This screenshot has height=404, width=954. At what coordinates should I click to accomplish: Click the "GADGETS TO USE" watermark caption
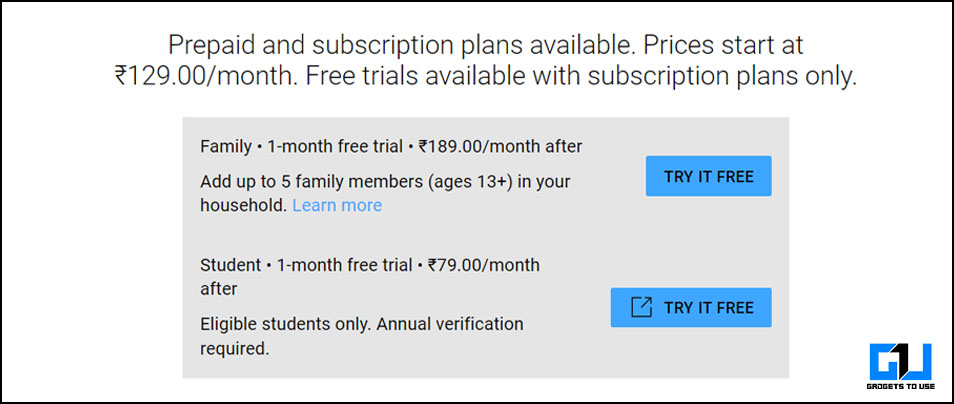(x=900, y=386)
